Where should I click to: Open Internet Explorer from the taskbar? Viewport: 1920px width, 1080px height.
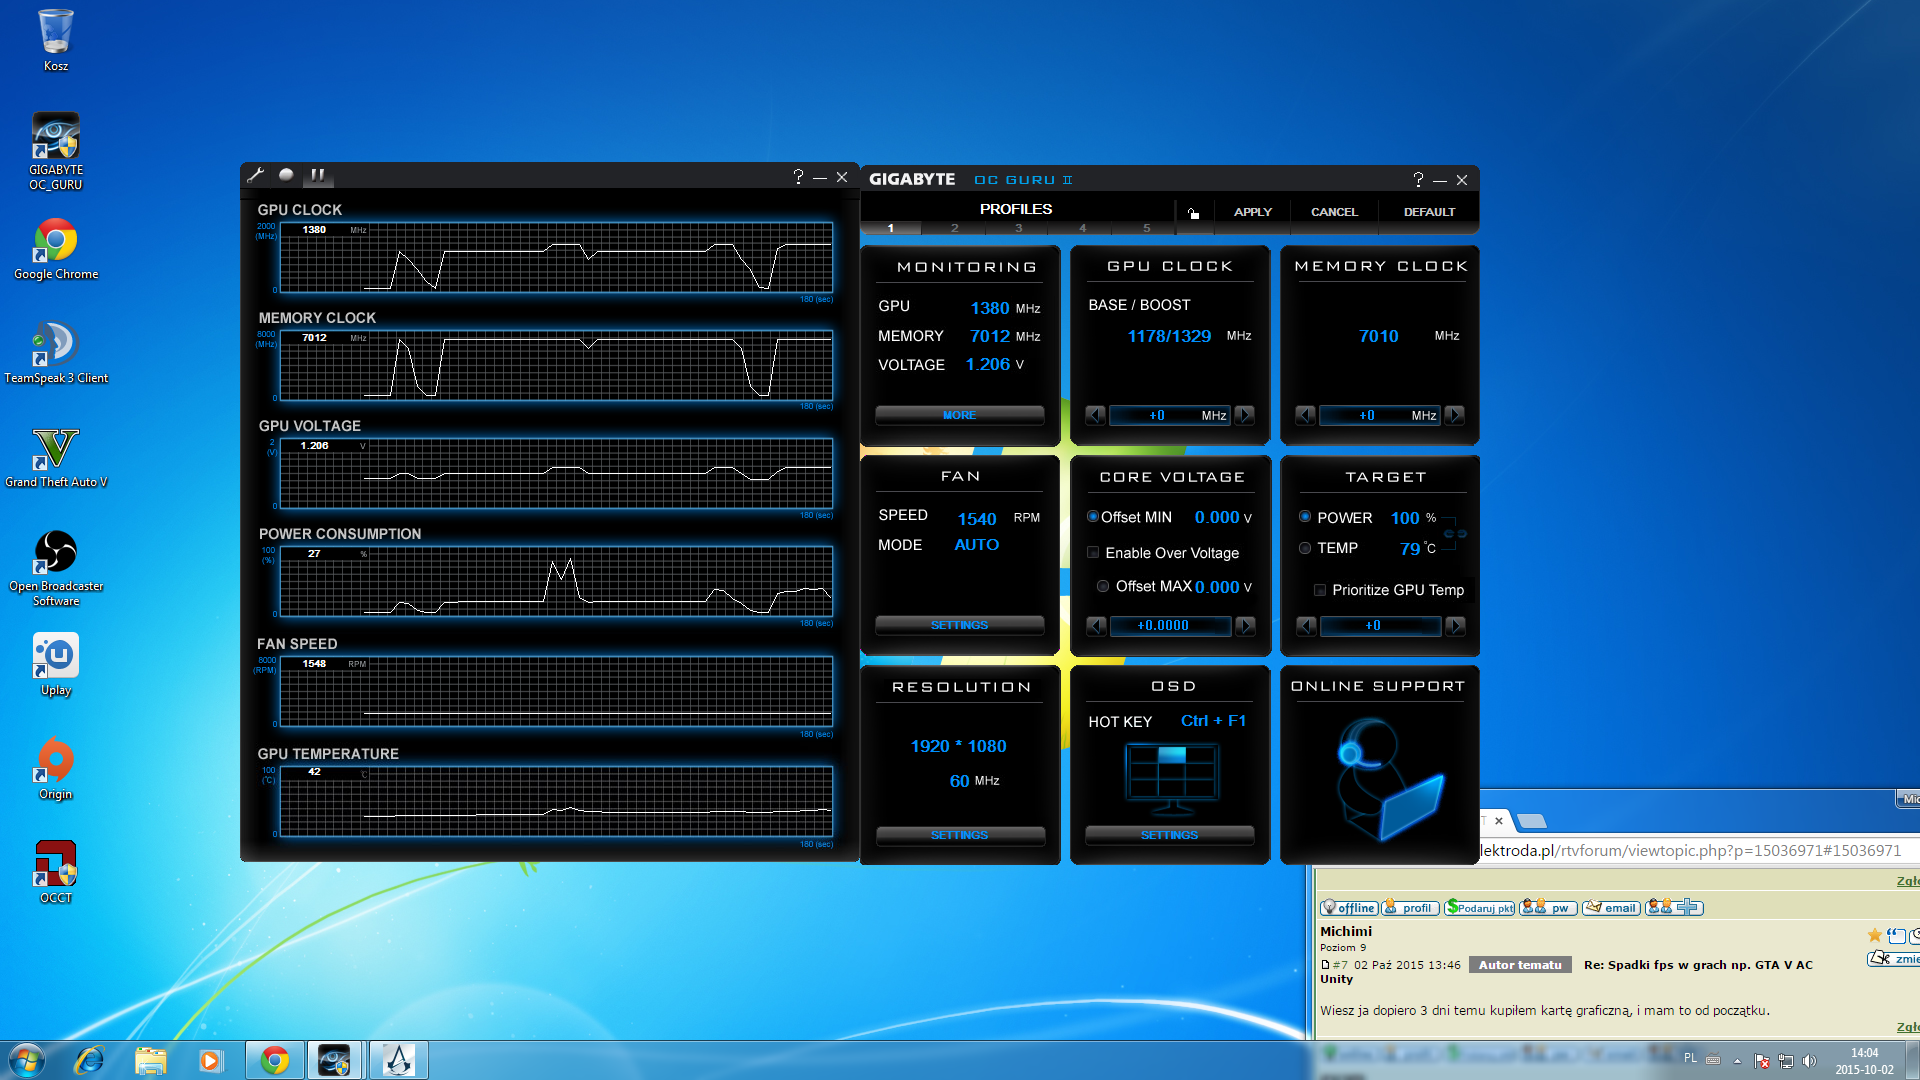[90, 1060]
